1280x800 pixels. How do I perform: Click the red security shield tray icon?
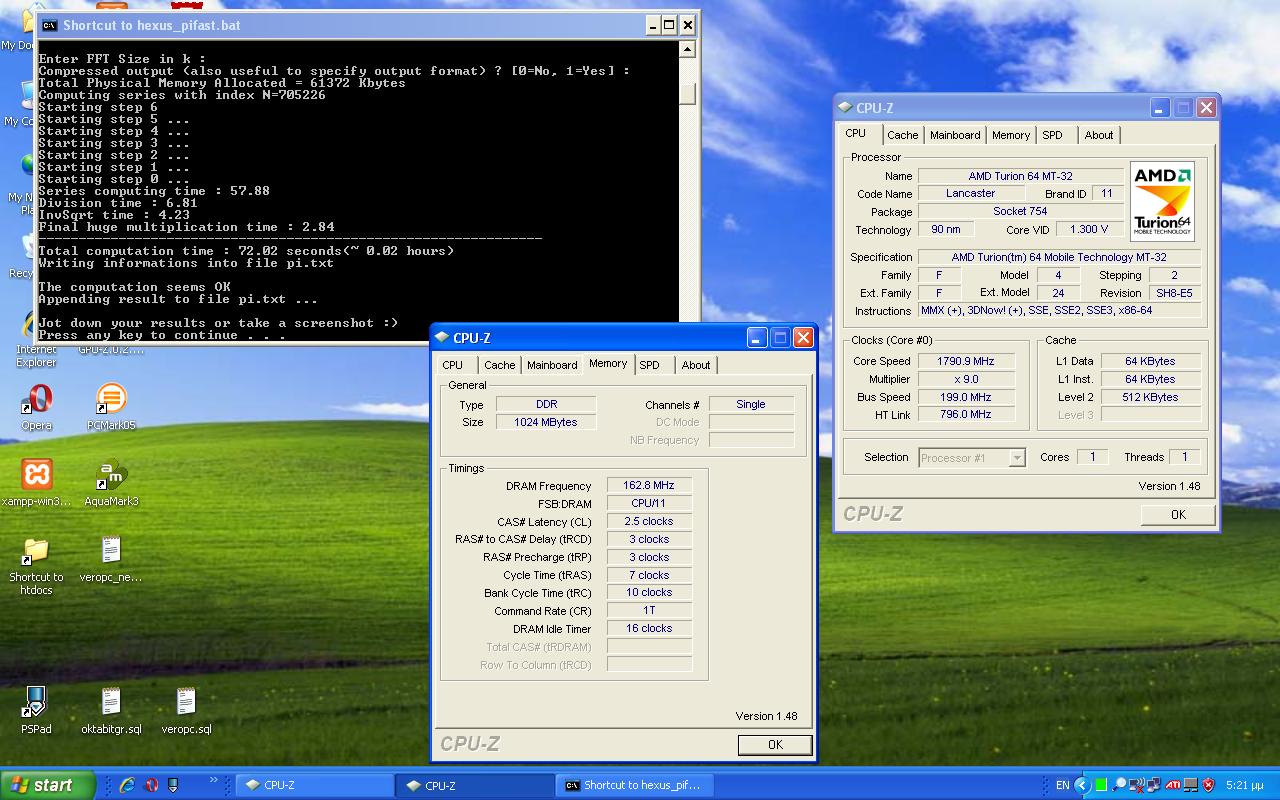tap(1208, 785)
